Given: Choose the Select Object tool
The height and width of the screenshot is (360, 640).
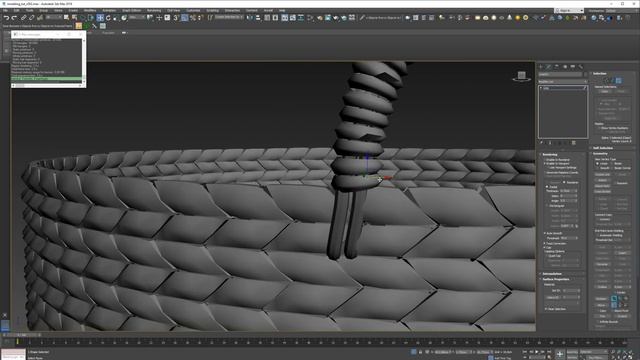Looking at the screenshot, I should pos(66,18).
